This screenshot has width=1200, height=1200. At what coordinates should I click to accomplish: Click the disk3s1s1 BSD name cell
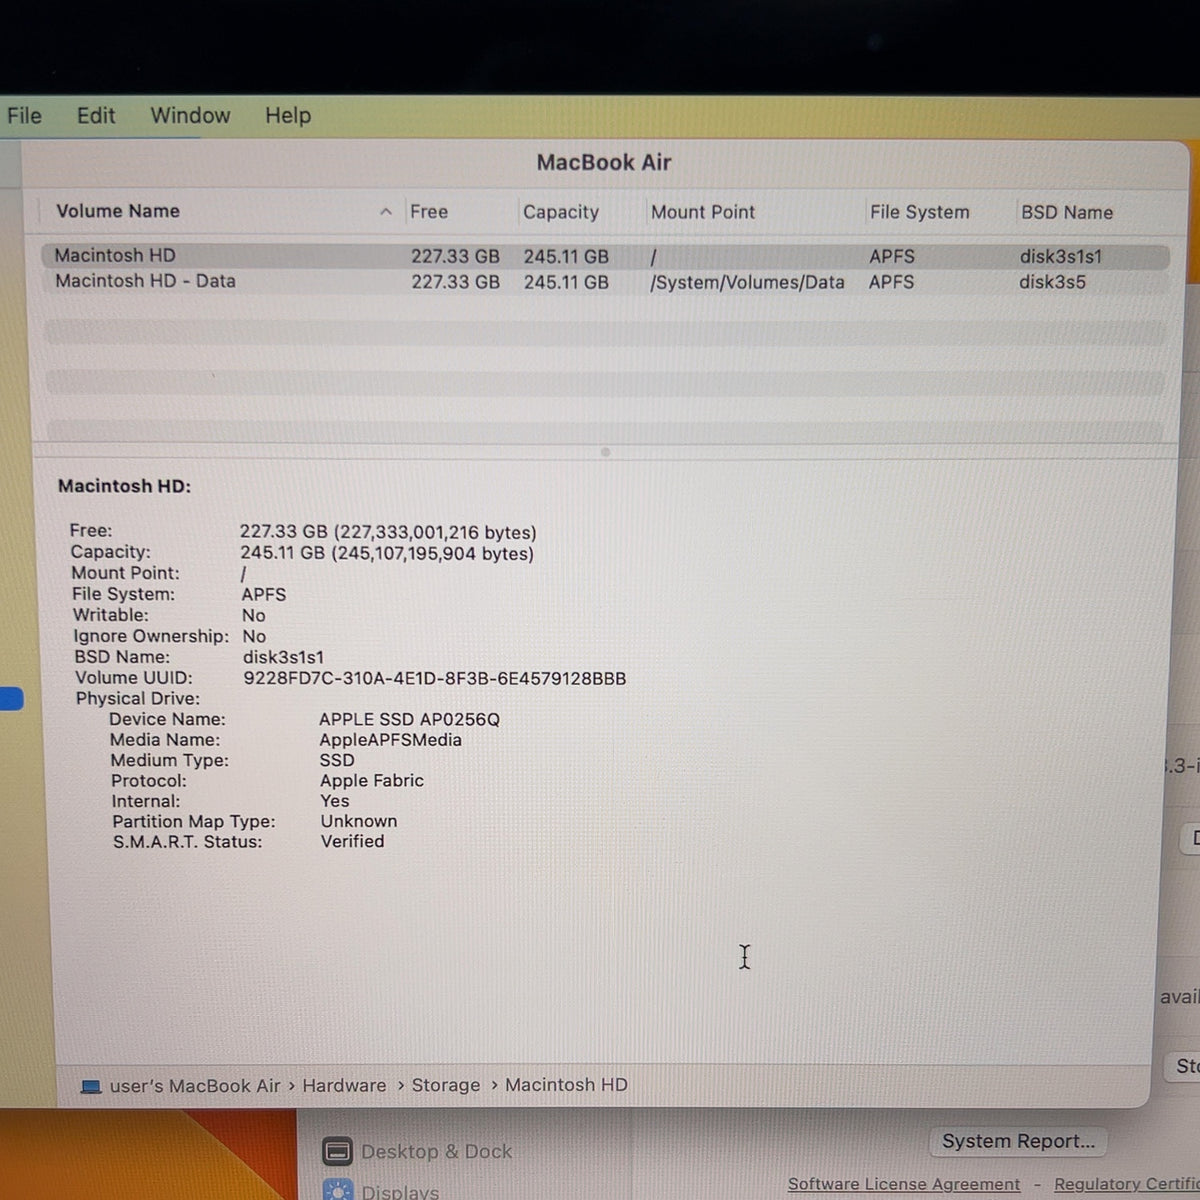[x=1061, y=256]
